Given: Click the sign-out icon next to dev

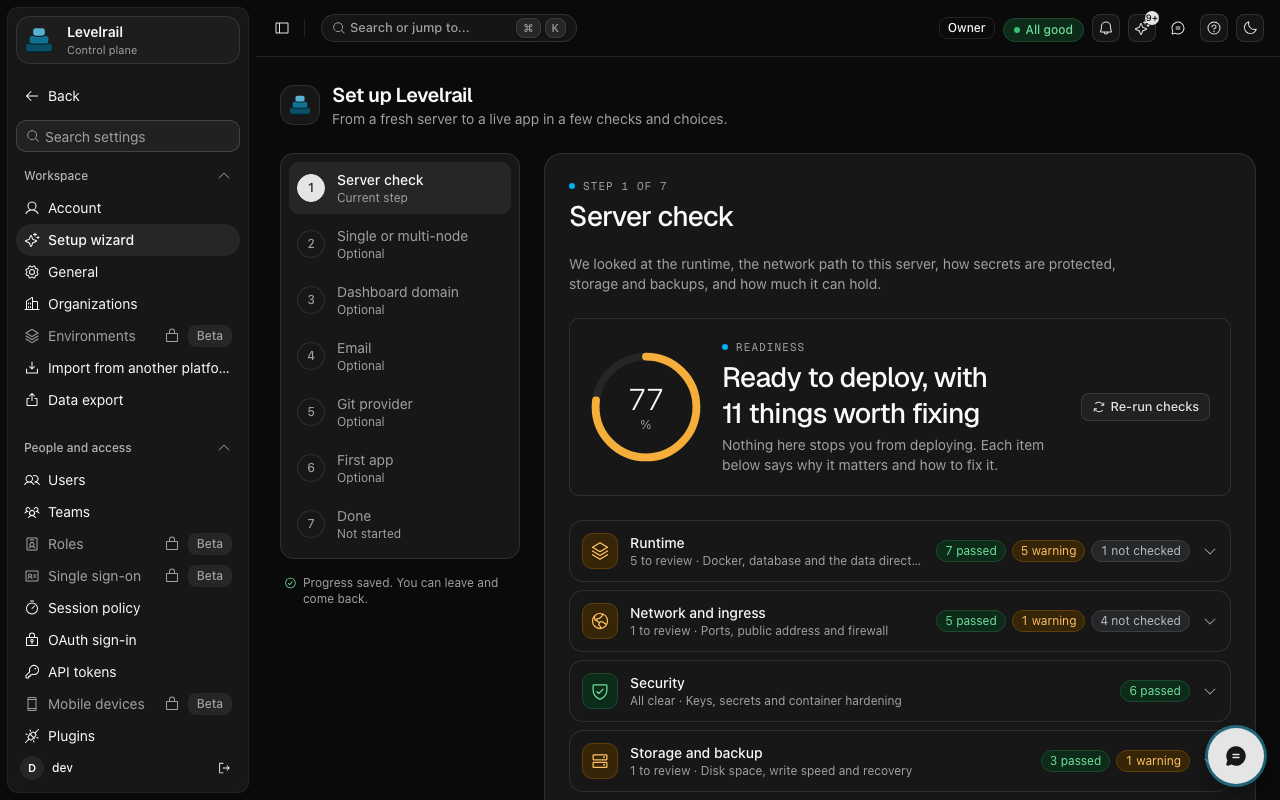Looking at the screenshot, I should pyautogui.click(x=224, y=768).
